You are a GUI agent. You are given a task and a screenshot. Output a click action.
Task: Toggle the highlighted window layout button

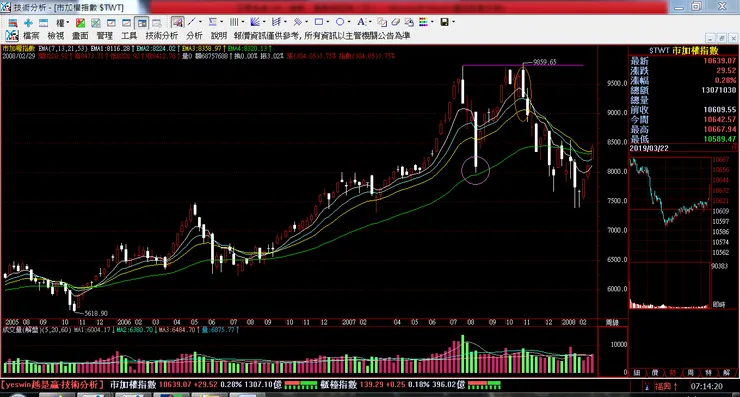(x=142, y=23)
